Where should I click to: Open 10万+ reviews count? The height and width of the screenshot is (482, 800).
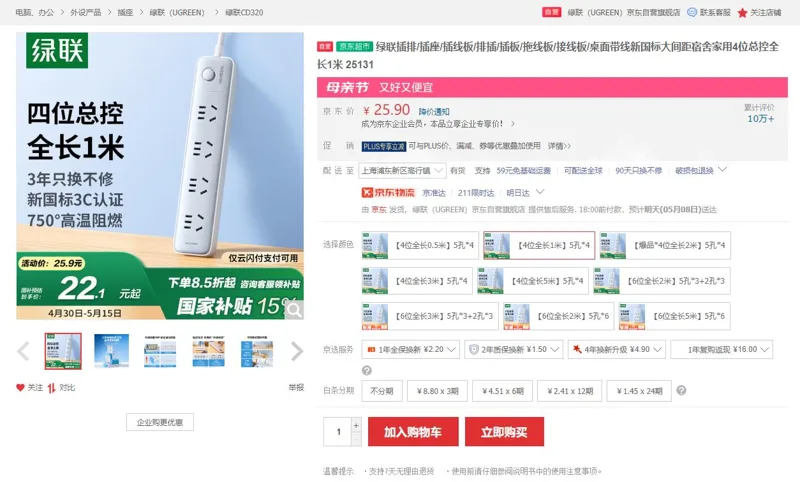coord(761,119)
